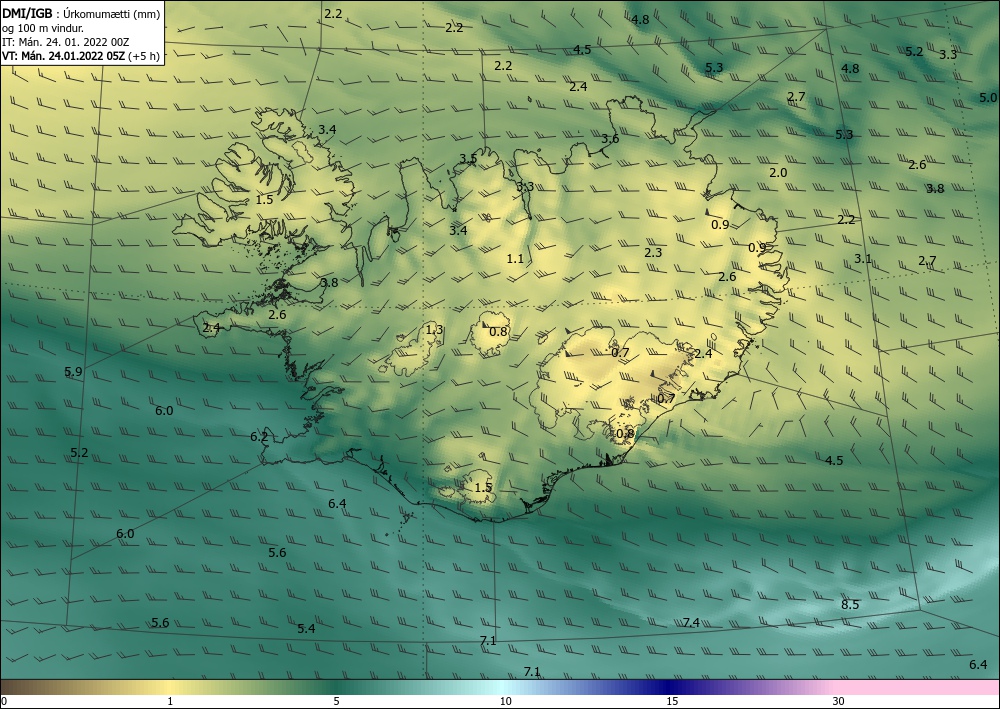The height and width of the screenshot is (709, 1000).
Task: Click the 3.5 value on the north coast
Action: pos(467,159)
